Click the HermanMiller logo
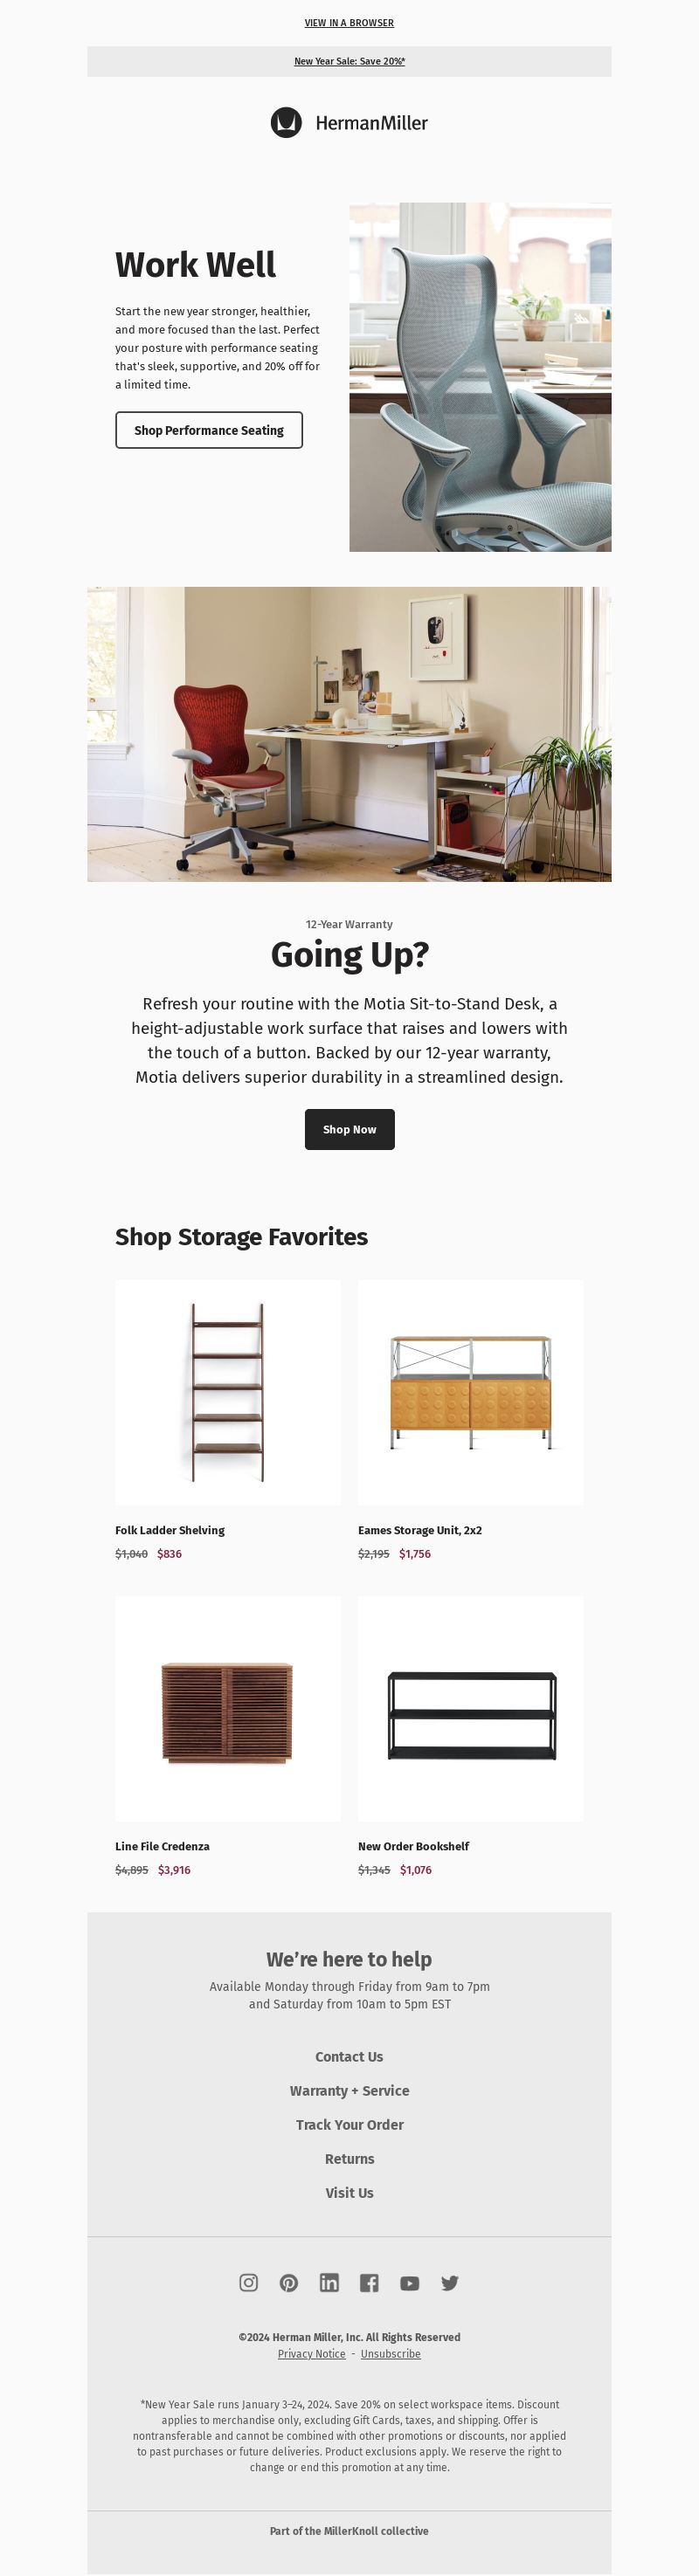 [x=349, y=123]
